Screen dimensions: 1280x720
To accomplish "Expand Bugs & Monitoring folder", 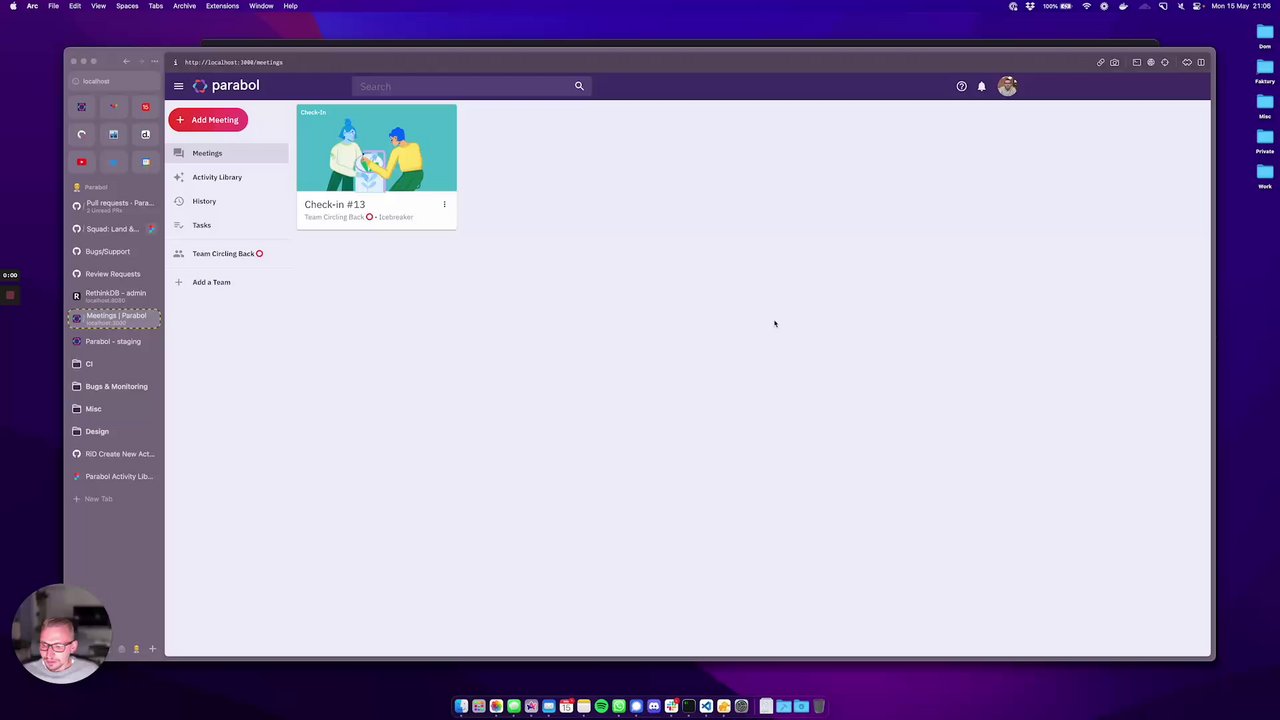I will click(x=114, y=386).
